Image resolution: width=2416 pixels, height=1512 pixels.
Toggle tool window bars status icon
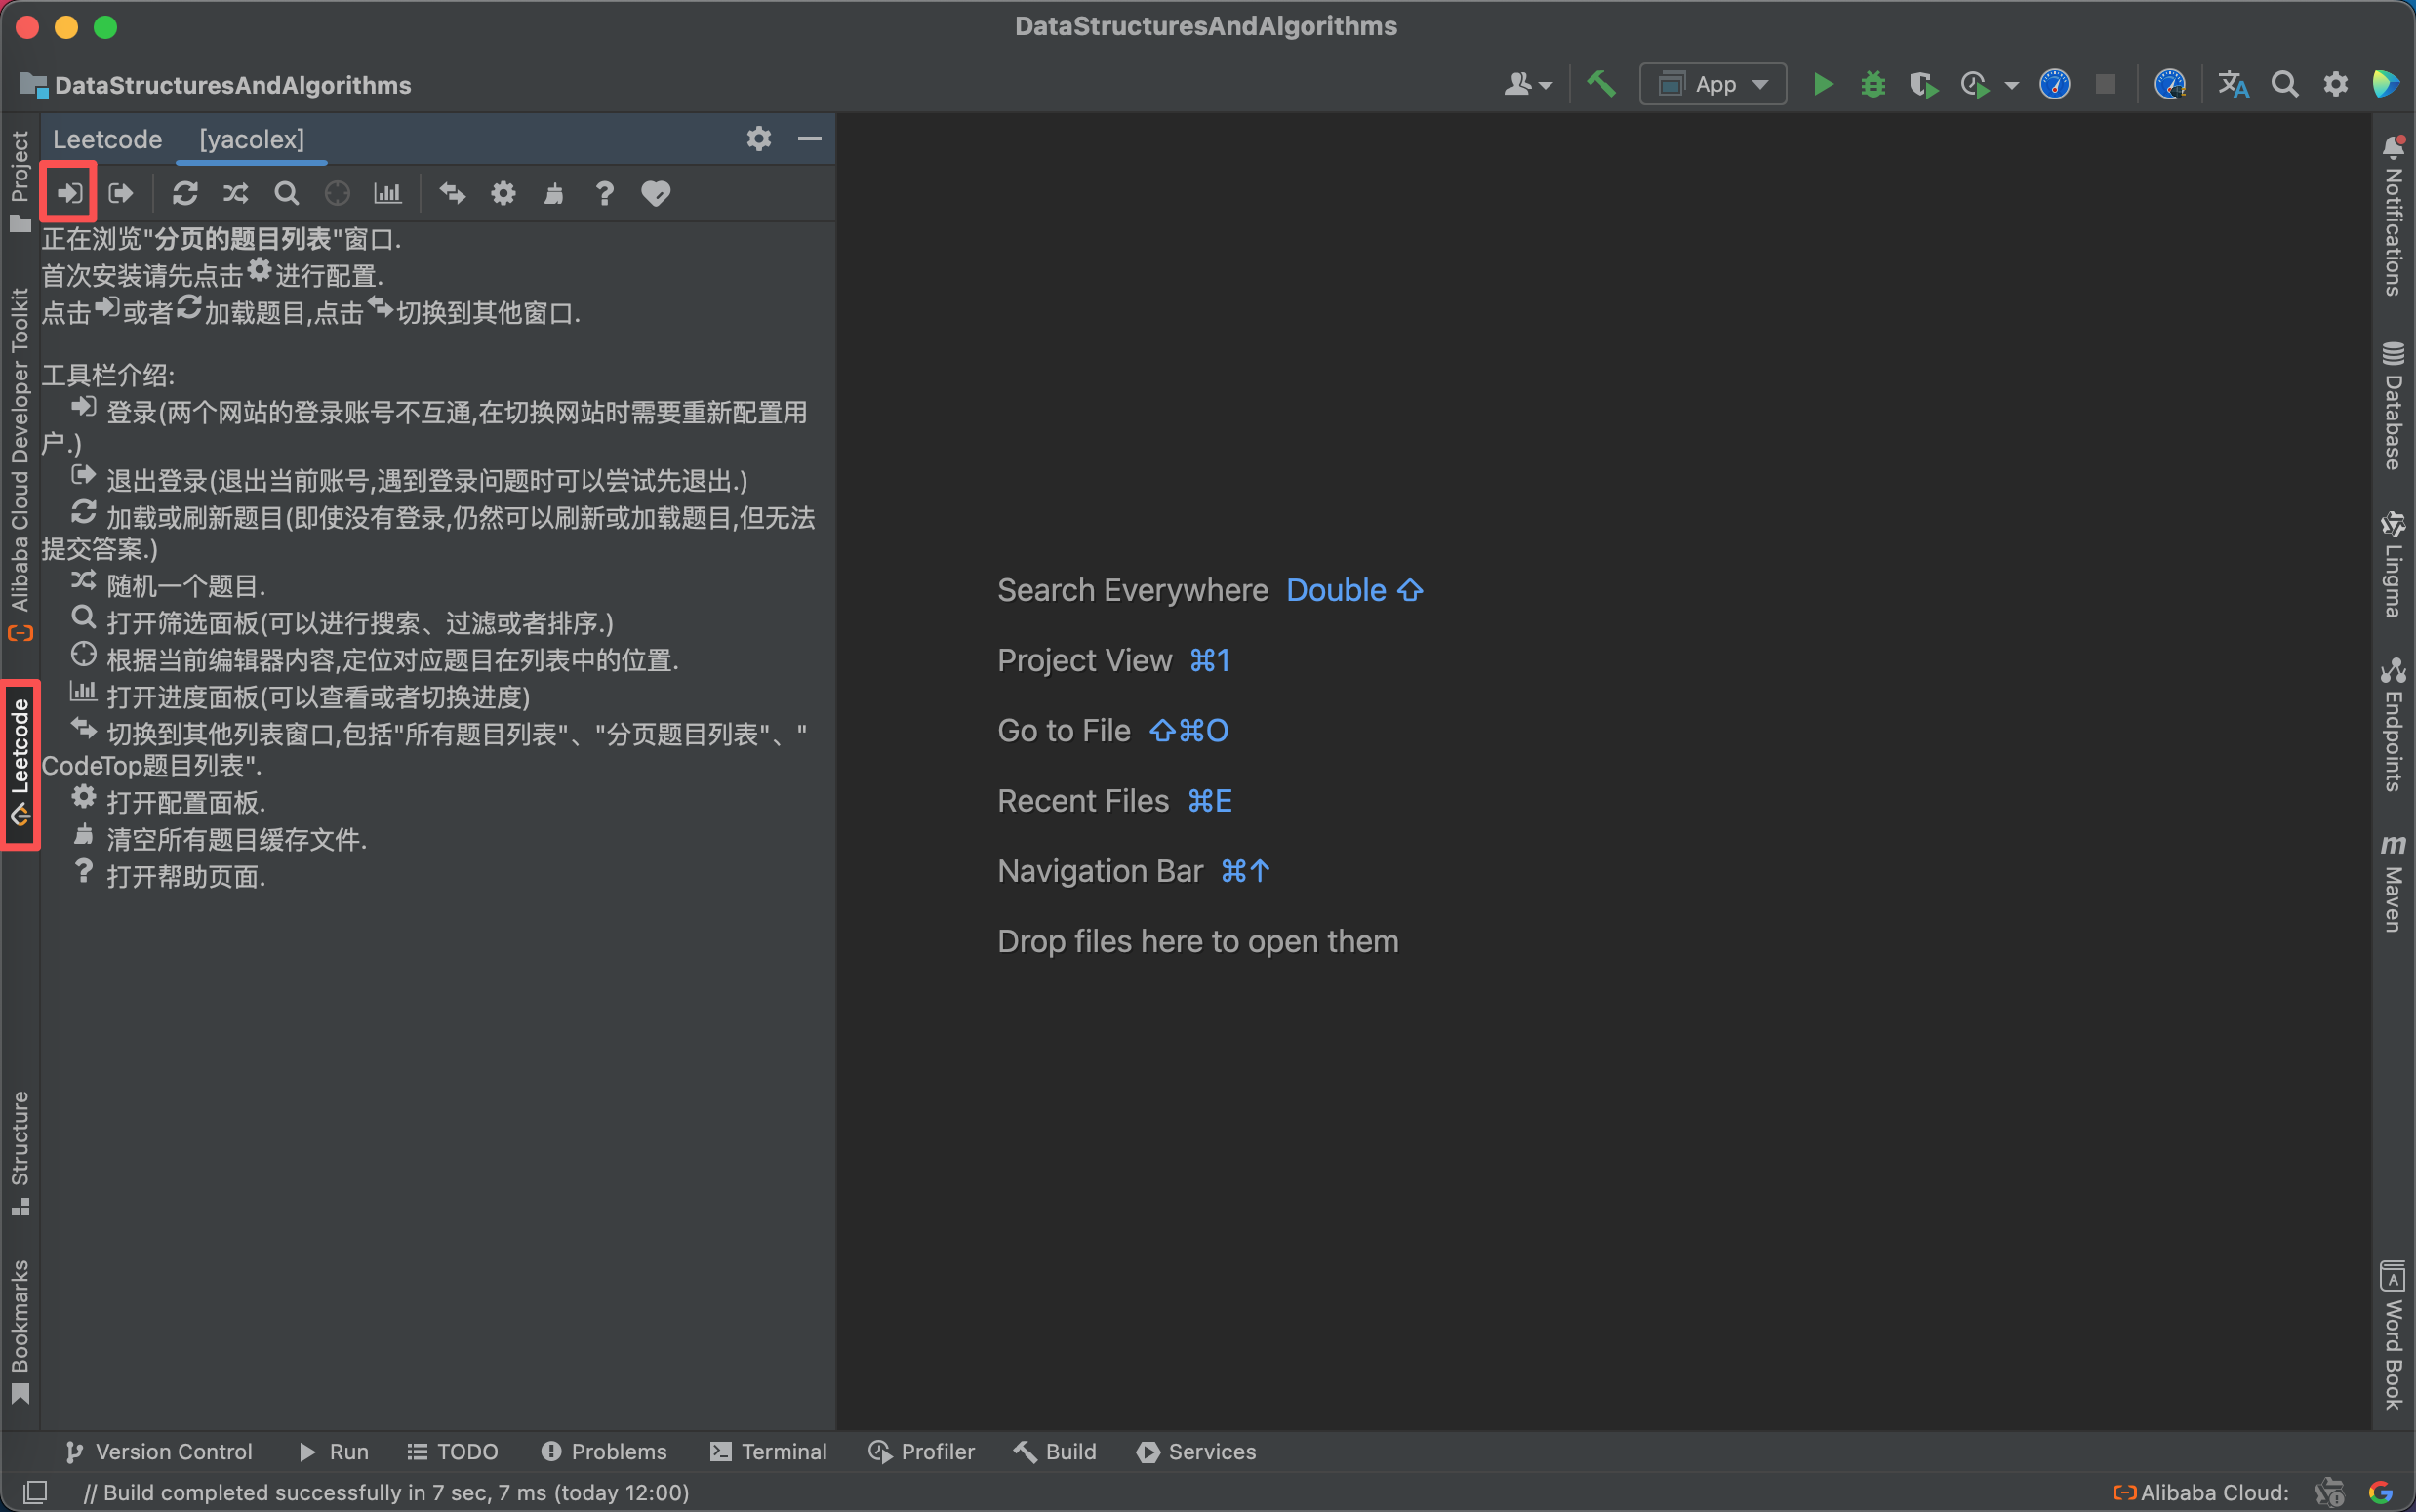click(35, 1492)
